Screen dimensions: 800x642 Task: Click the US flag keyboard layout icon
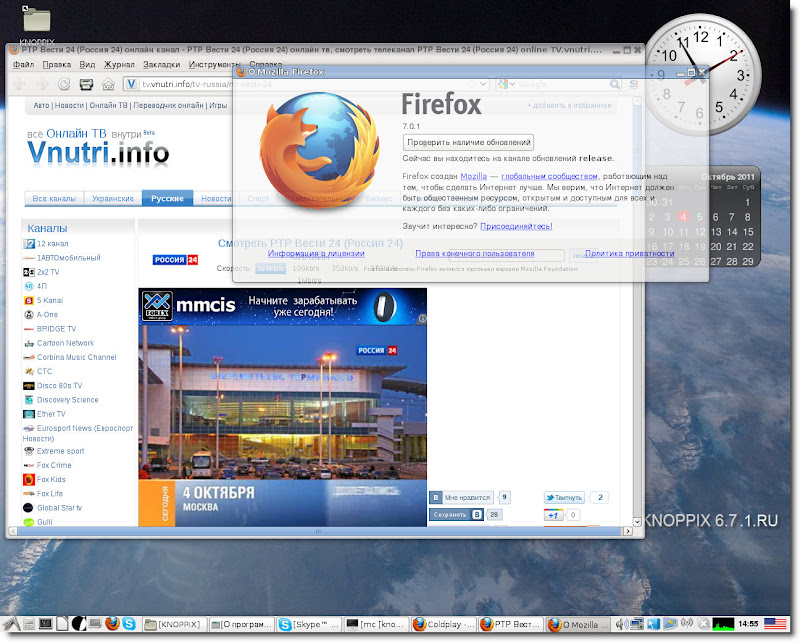click(774, 624)
